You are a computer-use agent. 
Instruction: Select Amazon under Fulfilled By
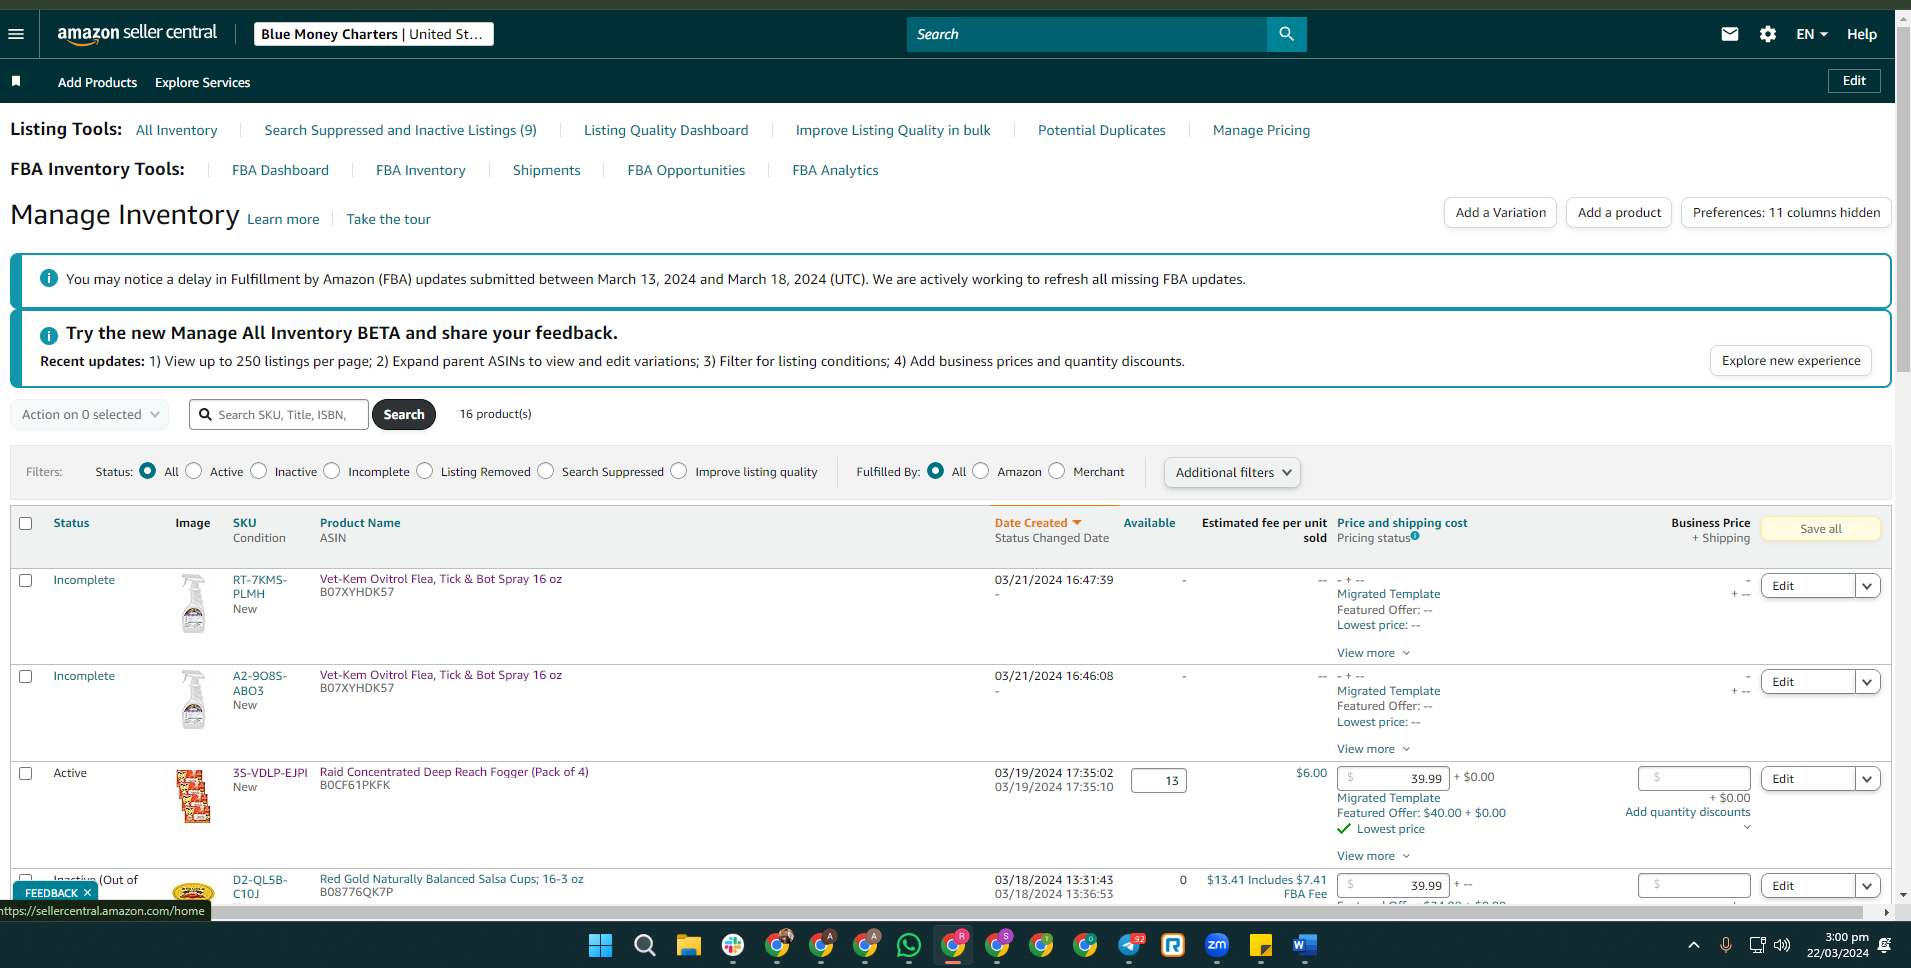point(981,471)
